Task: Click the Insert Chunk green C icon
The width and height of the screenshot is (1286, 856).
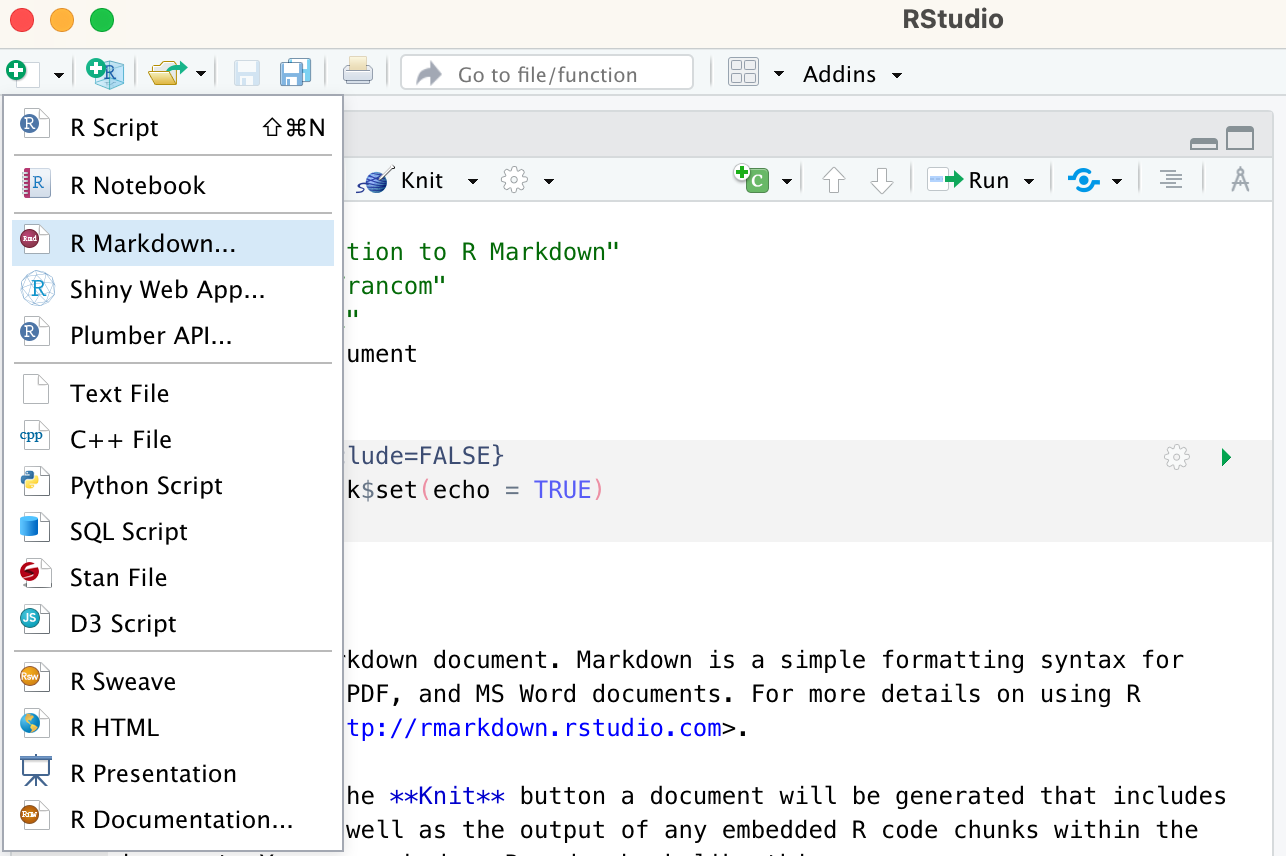Action: pos(752,179)
